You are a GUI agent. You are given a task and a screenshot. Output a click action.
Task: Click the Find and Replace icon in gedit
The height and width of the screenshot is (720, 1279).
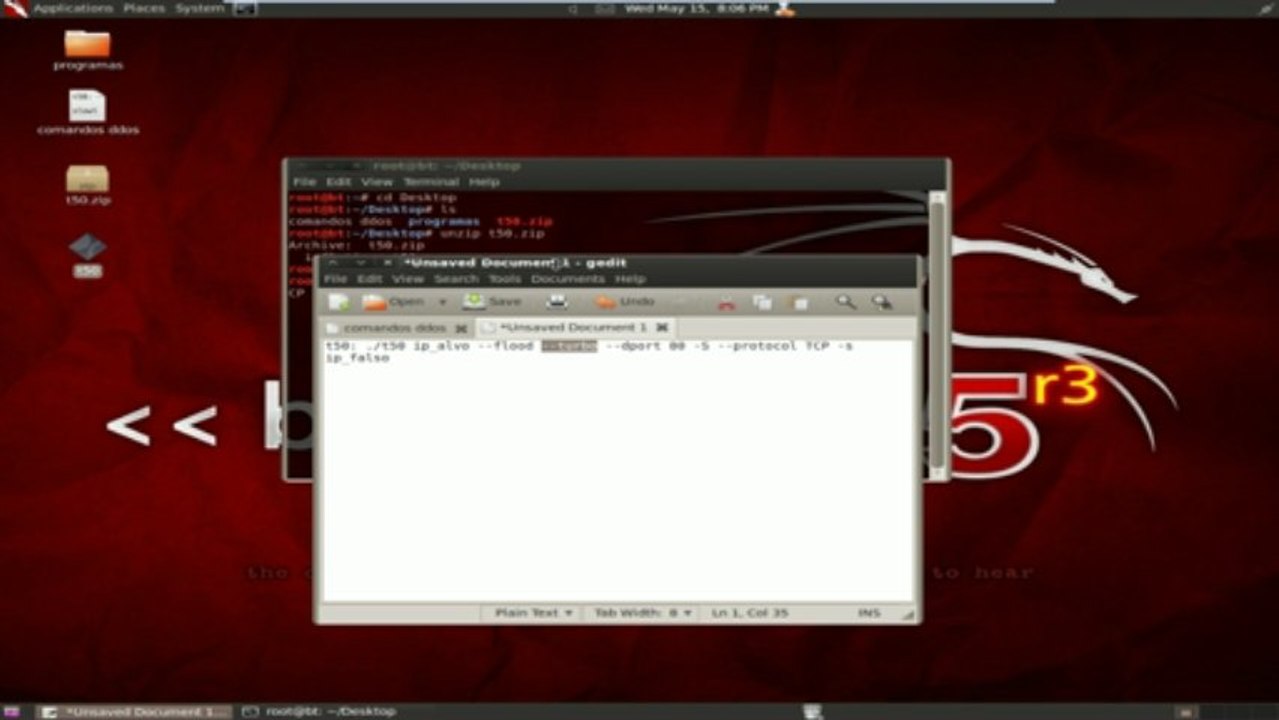(x=881, y=302)
